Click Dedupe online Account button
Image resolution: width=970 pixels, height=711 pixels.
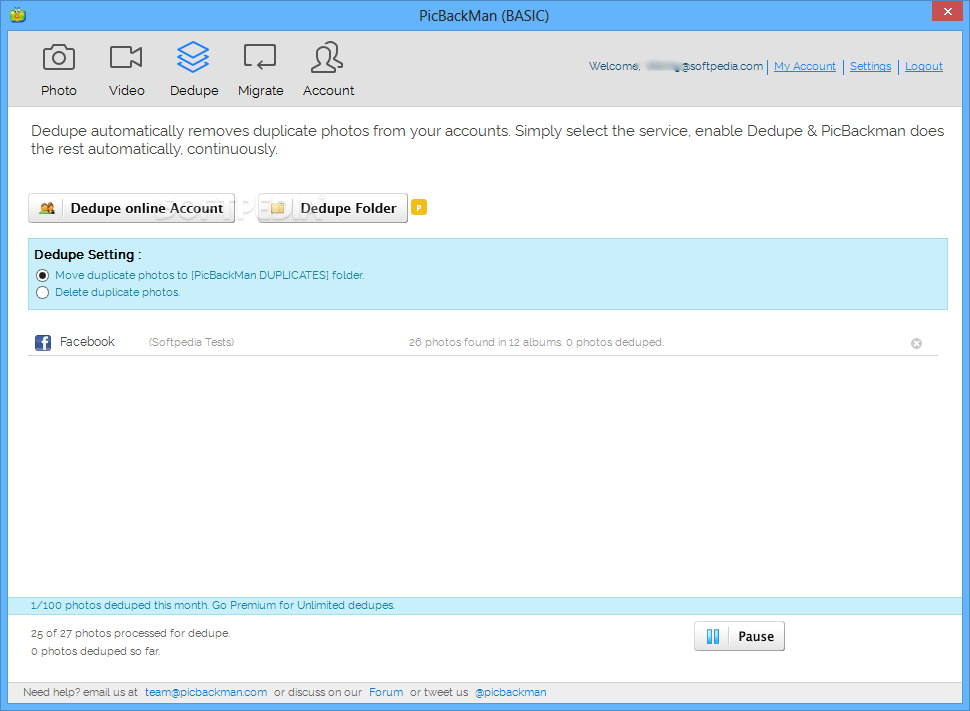[131, 208]
